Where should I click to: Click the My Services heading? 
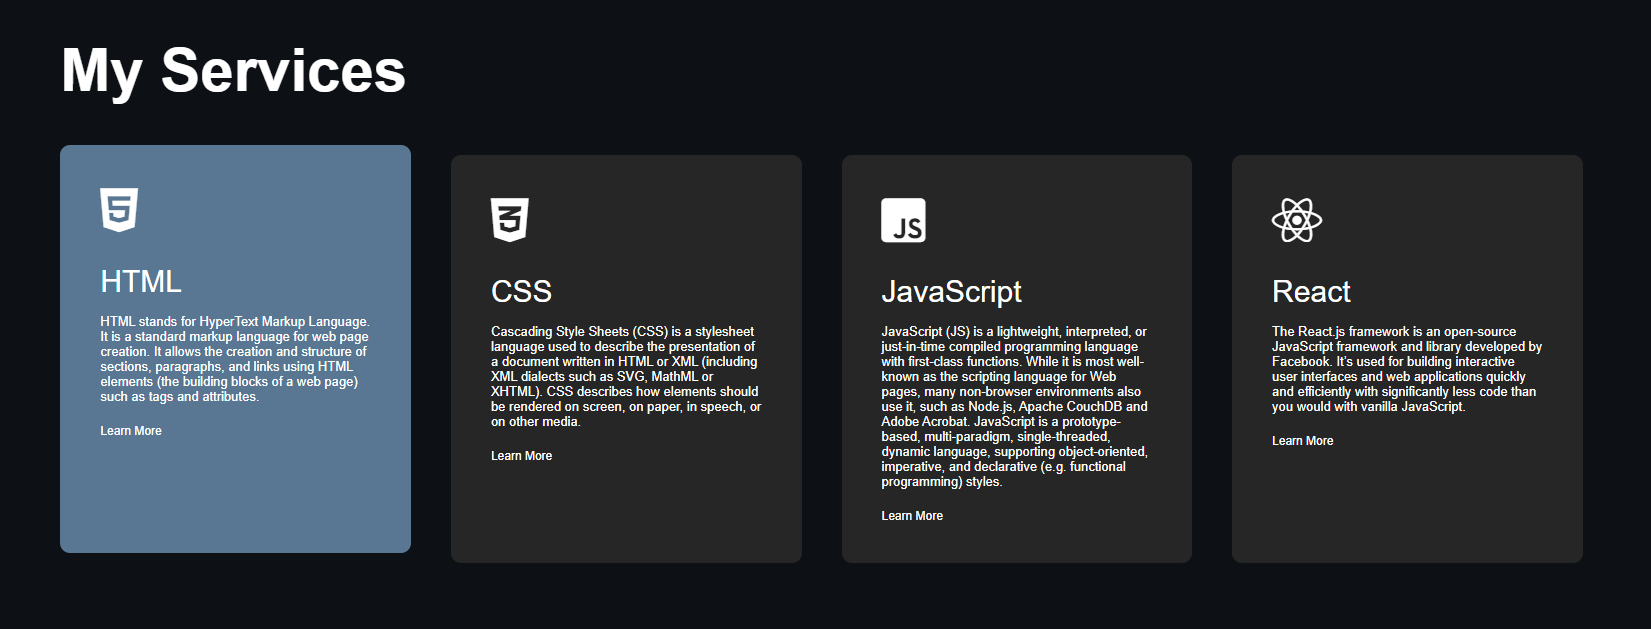coord(234,71)
